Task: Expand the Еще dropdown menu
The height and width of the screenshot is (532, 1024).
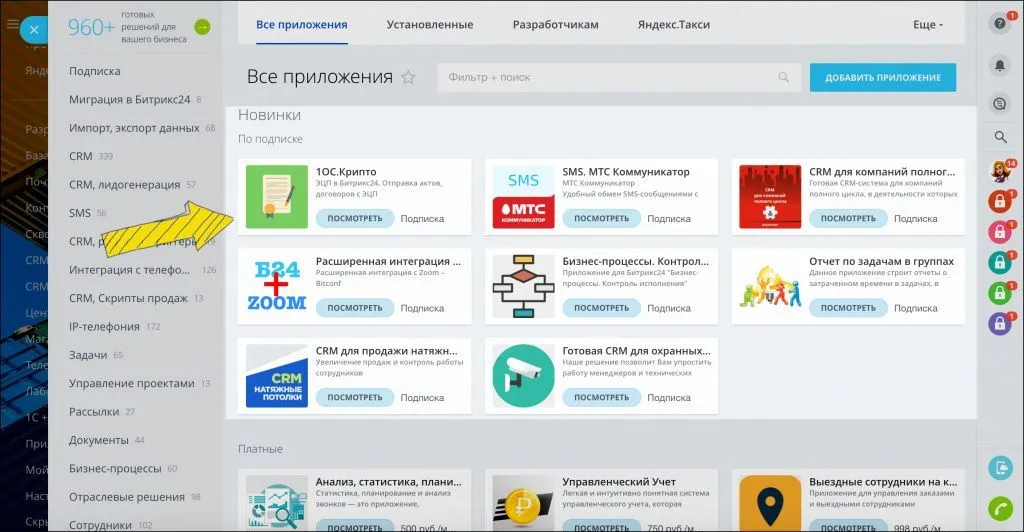Action: (927, 25)
